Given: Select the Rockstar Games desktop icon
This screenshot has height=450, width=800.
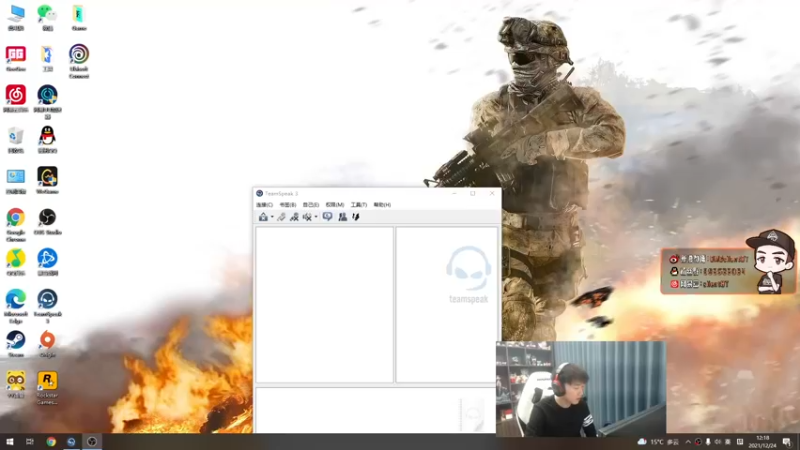Looking at the screenshot, I should pyautogui.click(x=47, y=388).
